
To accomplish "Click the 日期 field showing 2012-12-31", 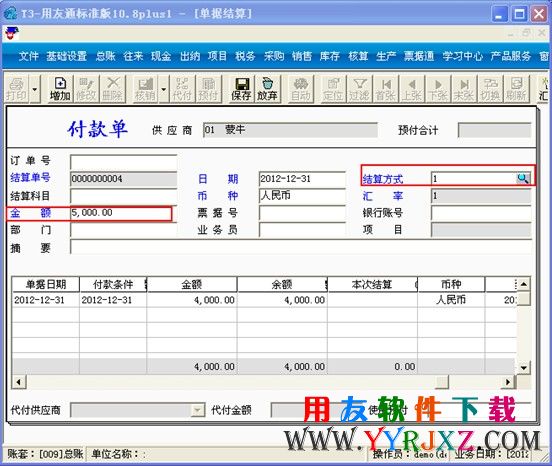I will (302, 179).
